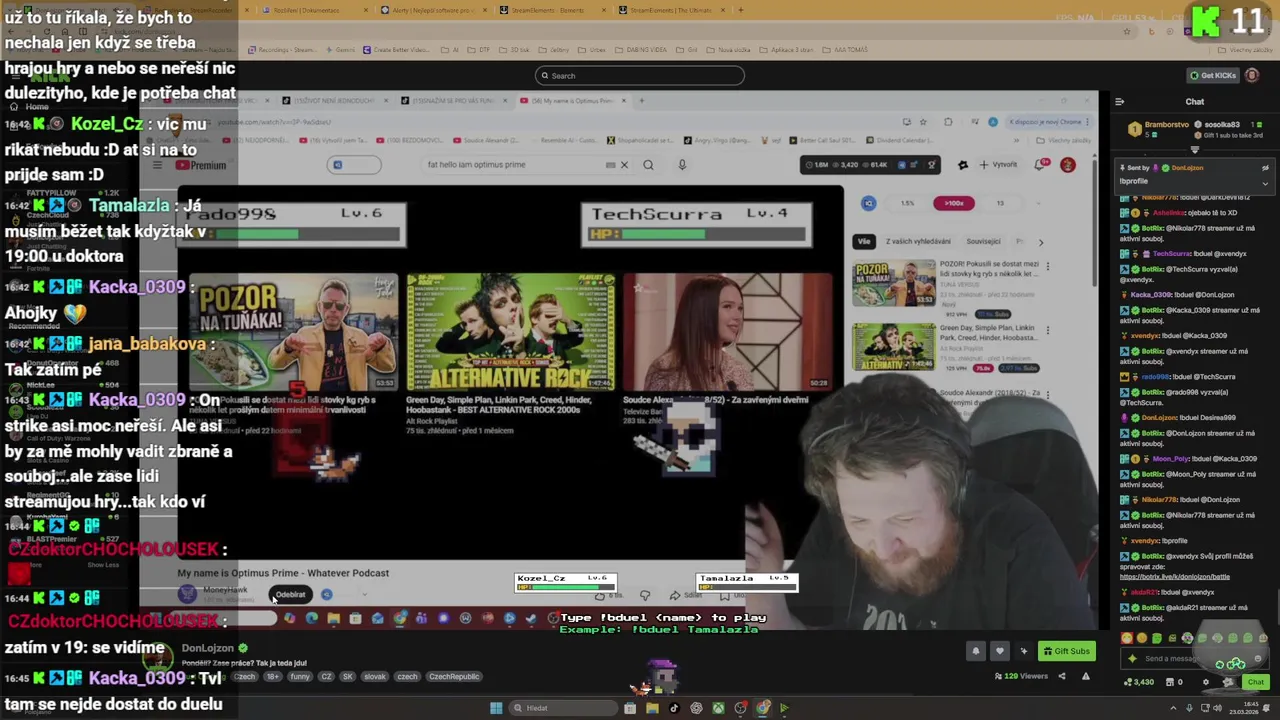
Task: Open the YouTube account avatar
Action: [x=1068, y=165]
